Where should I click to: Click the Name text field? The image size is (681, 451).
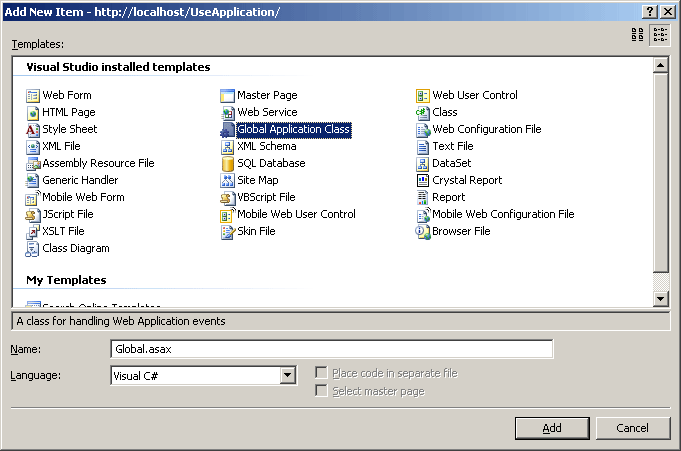coord(331,349)
